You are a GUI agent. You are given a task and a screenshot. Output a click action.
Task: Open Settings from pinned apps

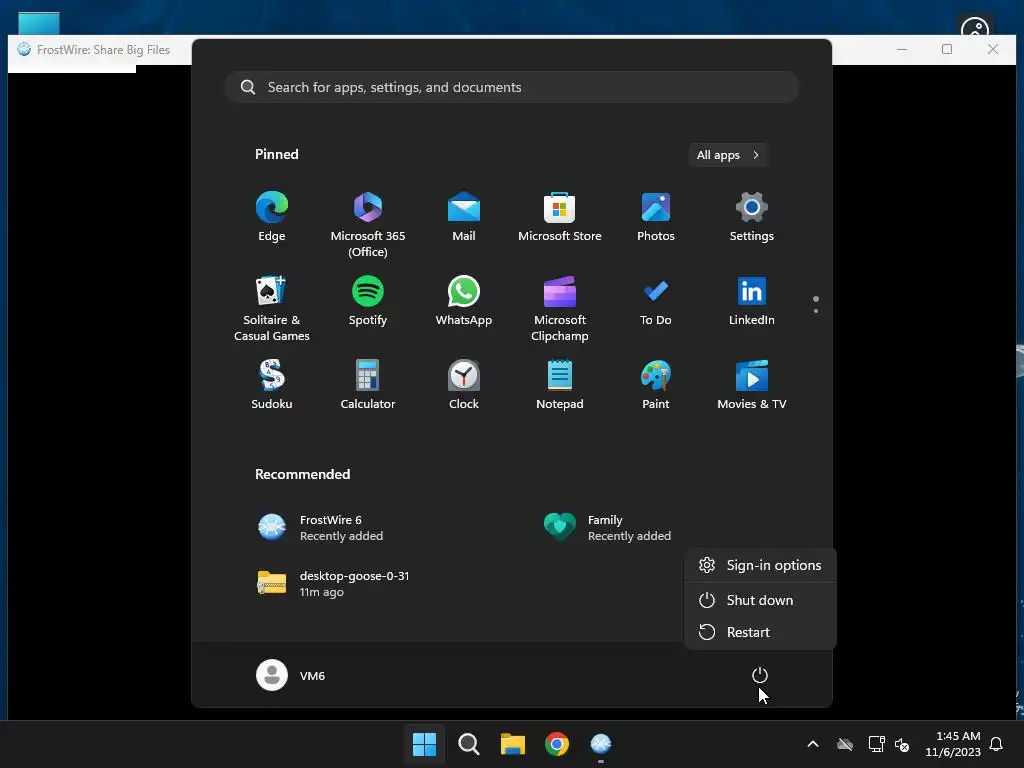[x=752, y=217]
